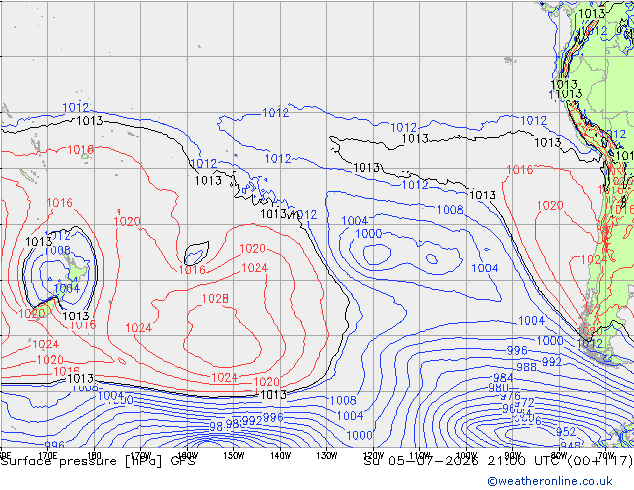Click the "140W" longitude label

280,456
